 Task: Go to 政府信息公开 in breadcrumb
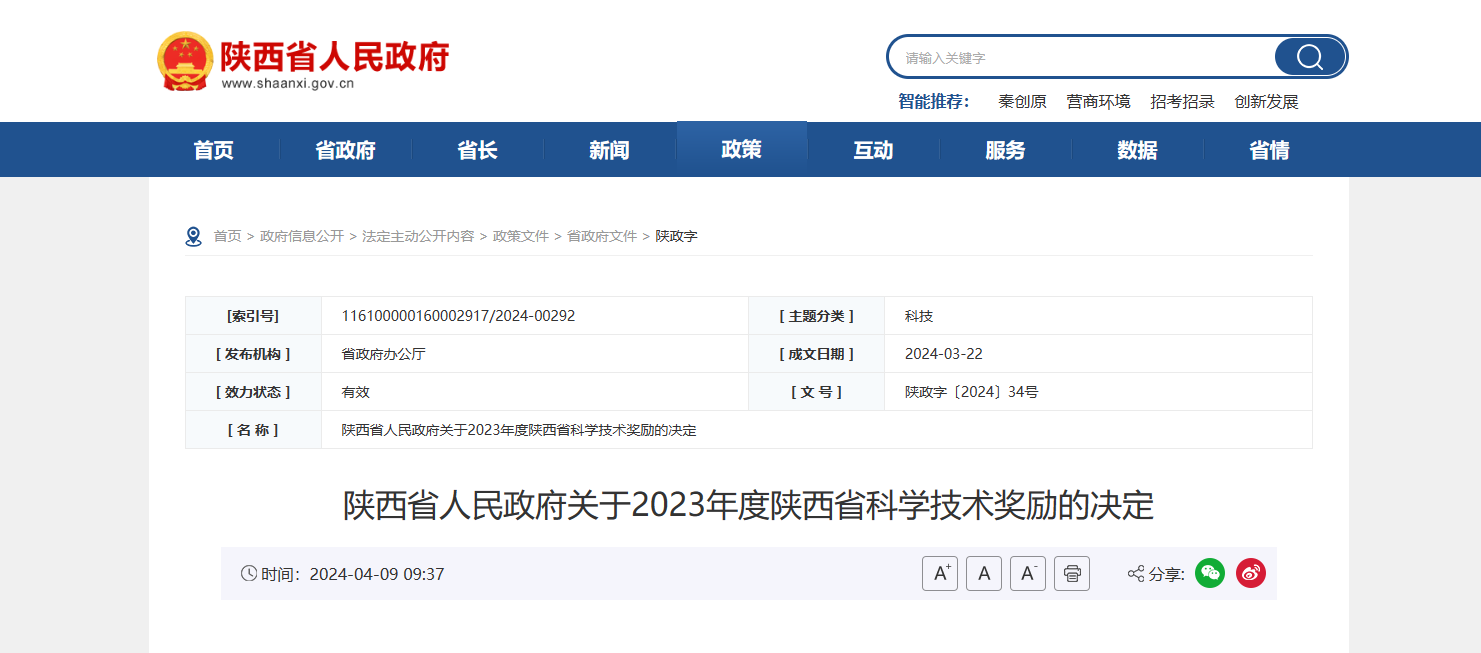[302, 237]
